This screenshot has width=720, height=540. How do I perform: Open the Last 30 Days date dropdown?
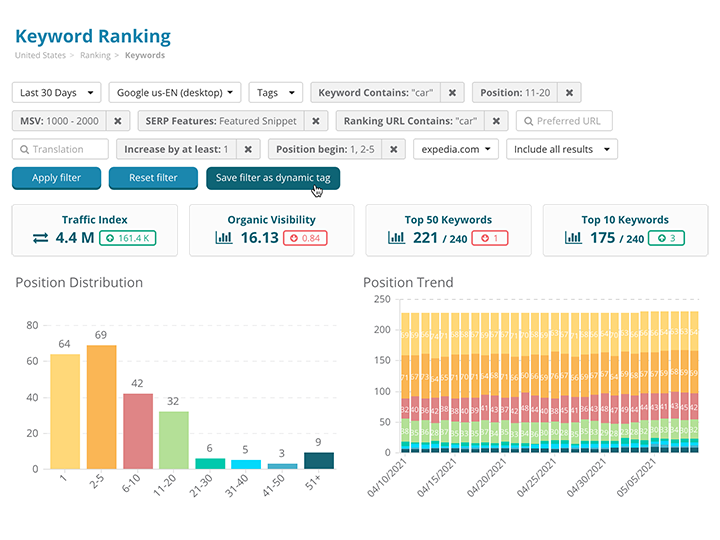tap(60, 93)
